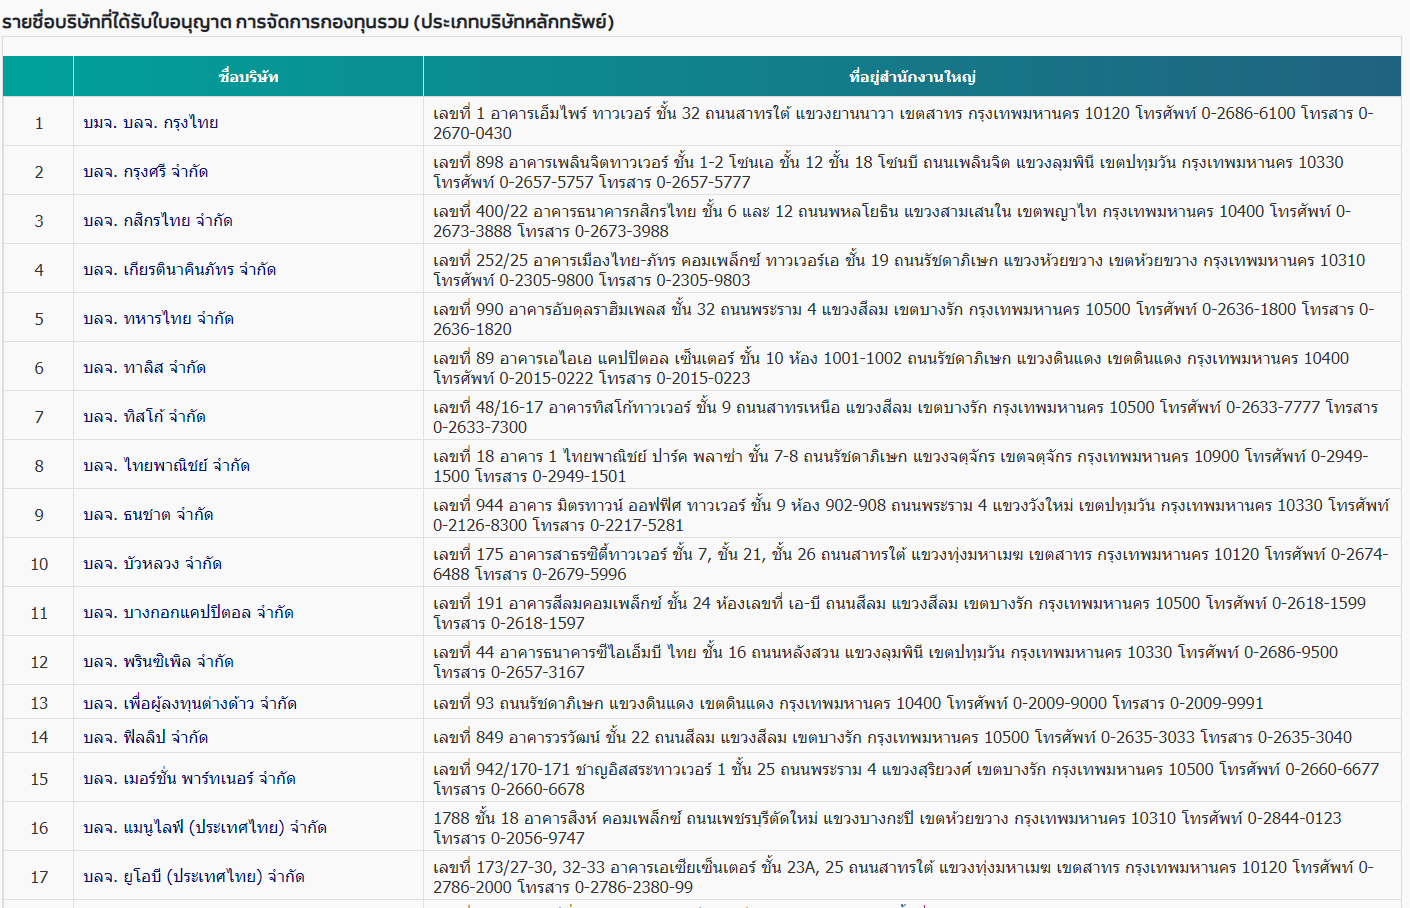Click the ที่อยู่สำนักงานใหญ่ column header
Image resolution: width=1410 pixels, height=908 pixels.
[912, 76]
